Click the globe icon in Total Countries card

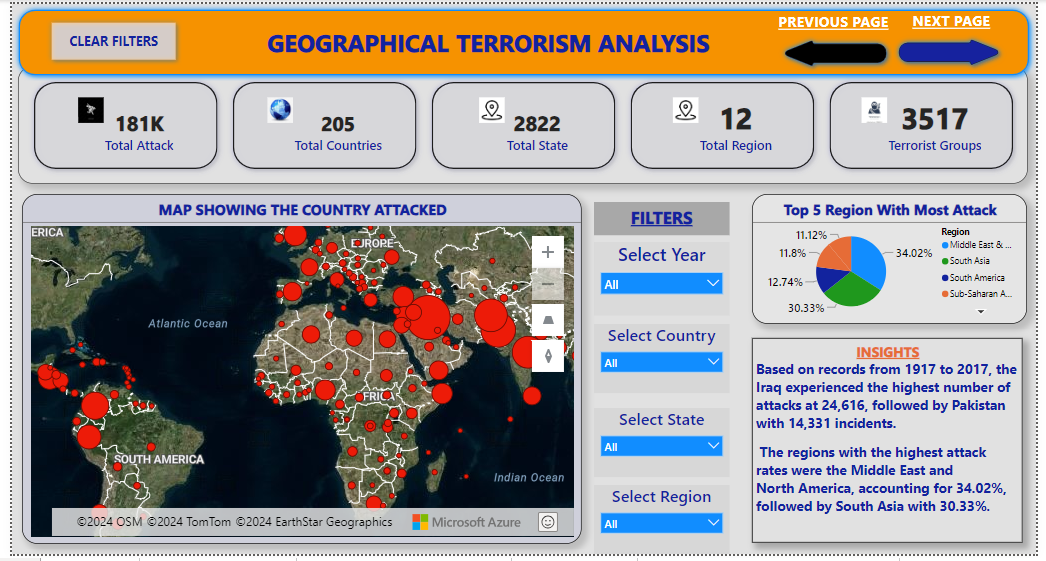[x=280, y=110]
